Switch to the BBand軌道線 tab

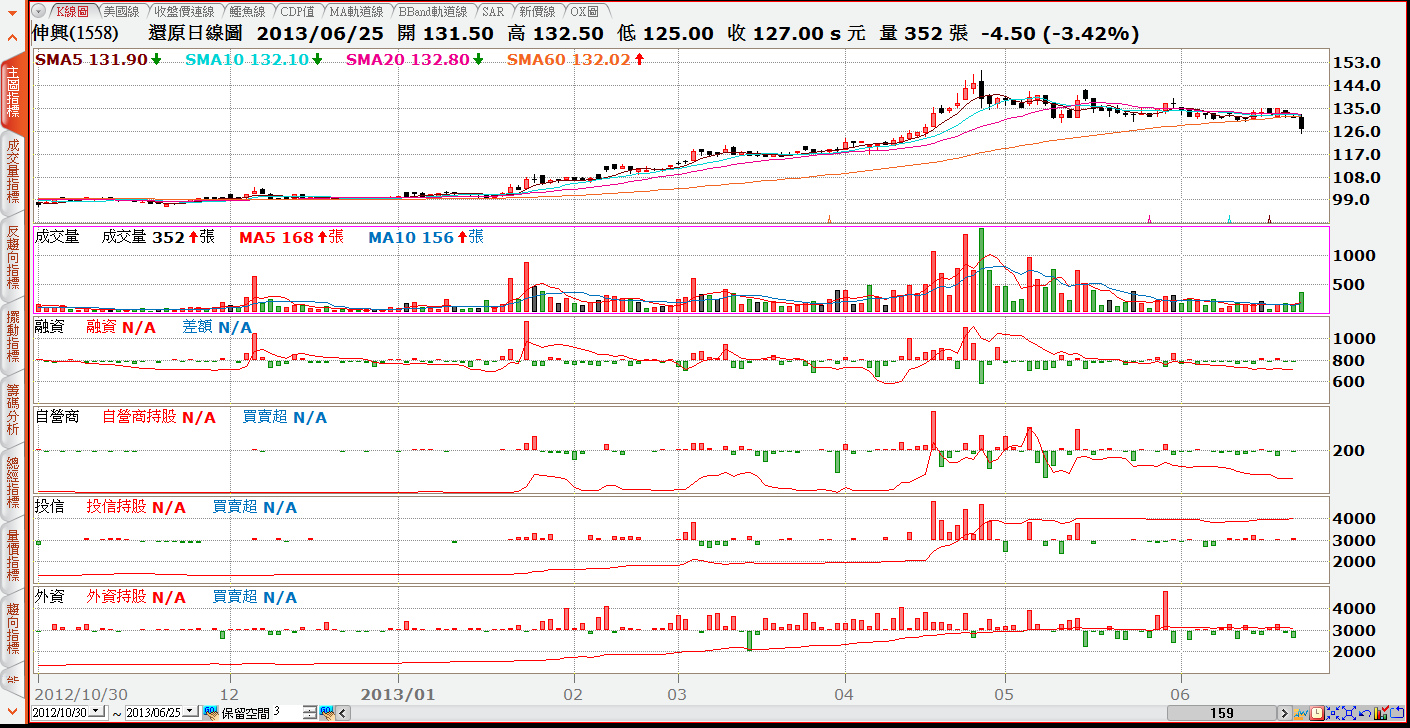[432, 11]
